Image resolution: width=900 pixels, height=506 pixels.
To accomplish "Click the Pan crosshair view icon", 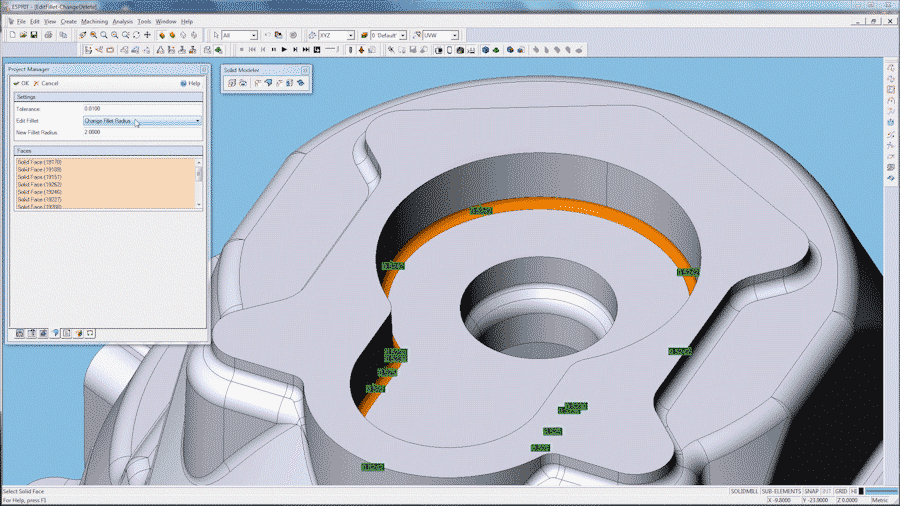I will (148, 35).
